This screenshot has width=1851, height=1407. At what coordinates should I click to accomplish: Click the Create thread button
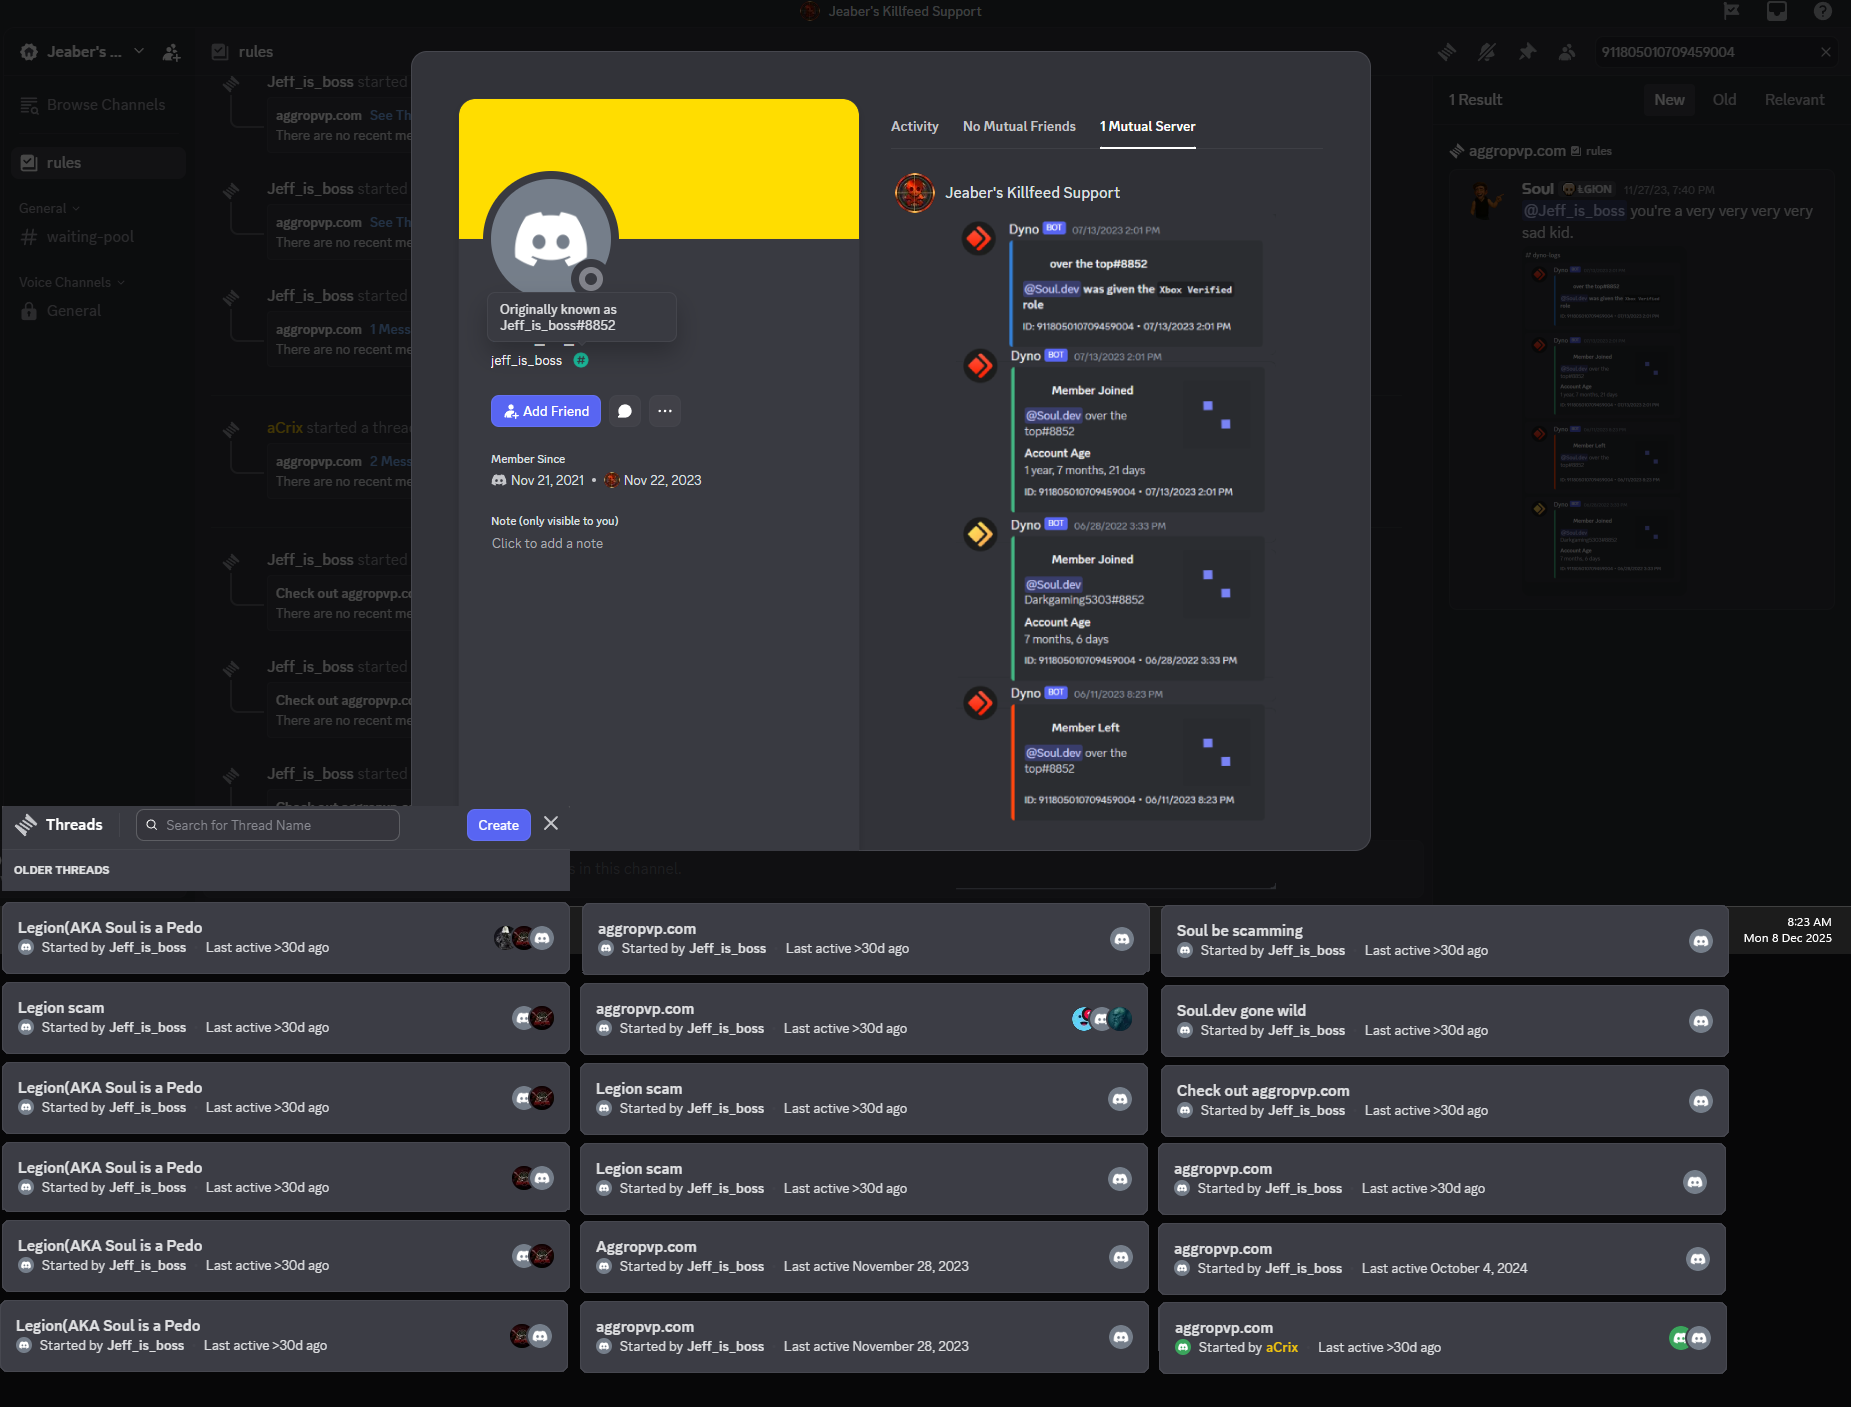tap(498, 825)
